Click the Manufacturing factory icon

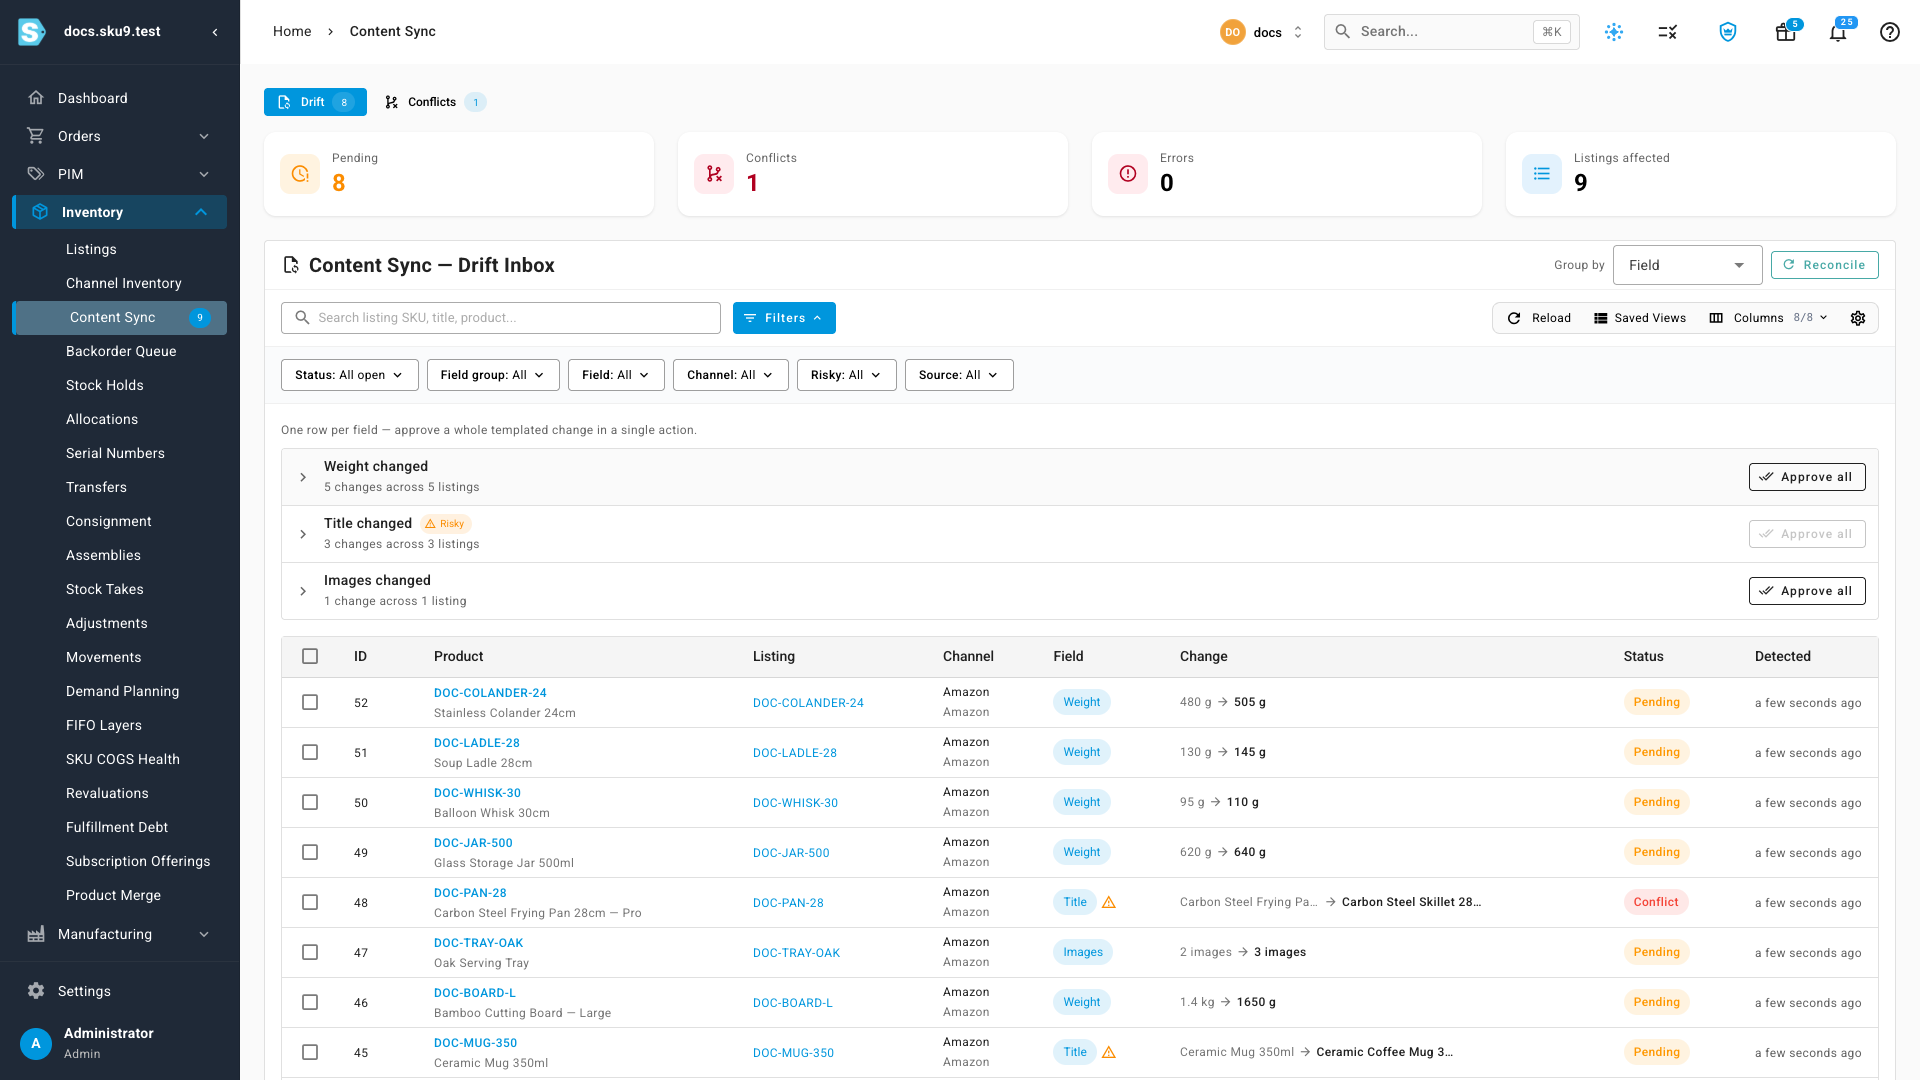coord(36,934)
